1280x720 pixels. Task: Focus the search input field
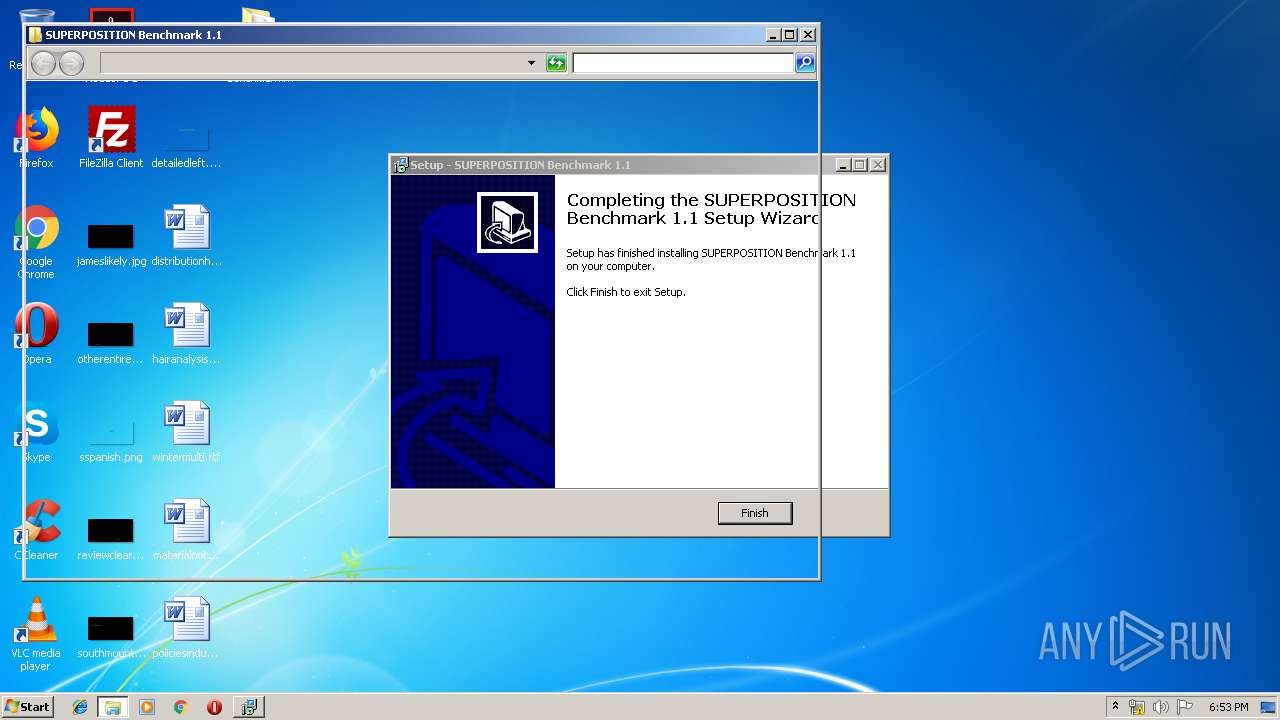tap(683, 64)
